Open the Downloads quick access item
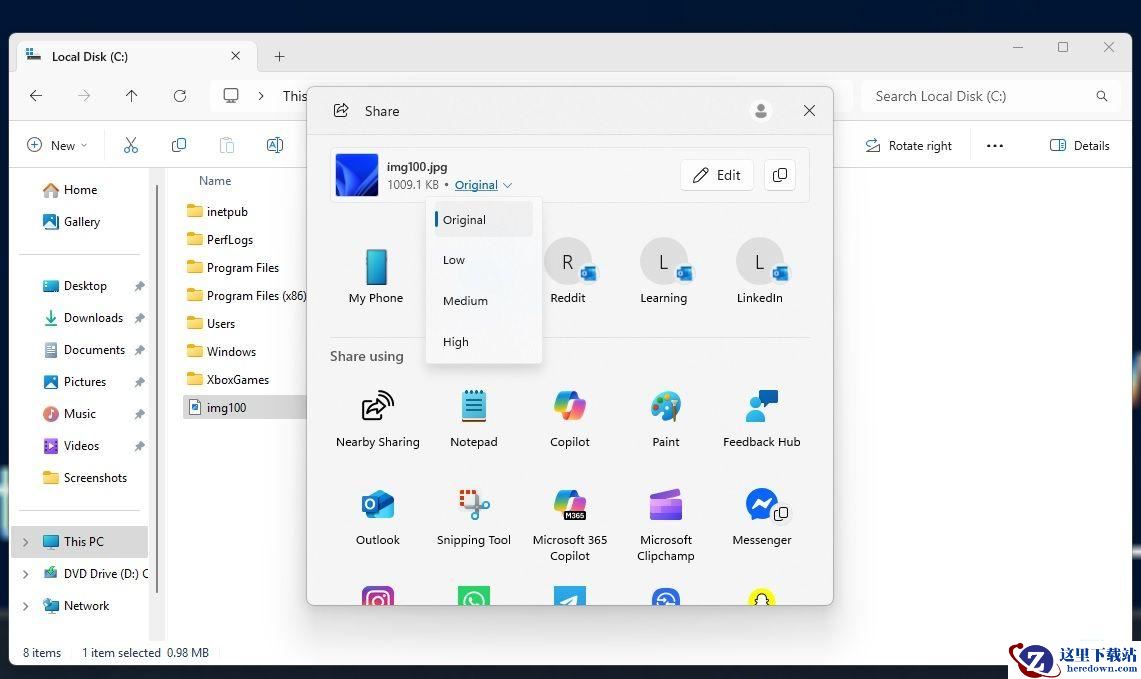This screenshot has width=1141, height=679. tap(83, 318)
